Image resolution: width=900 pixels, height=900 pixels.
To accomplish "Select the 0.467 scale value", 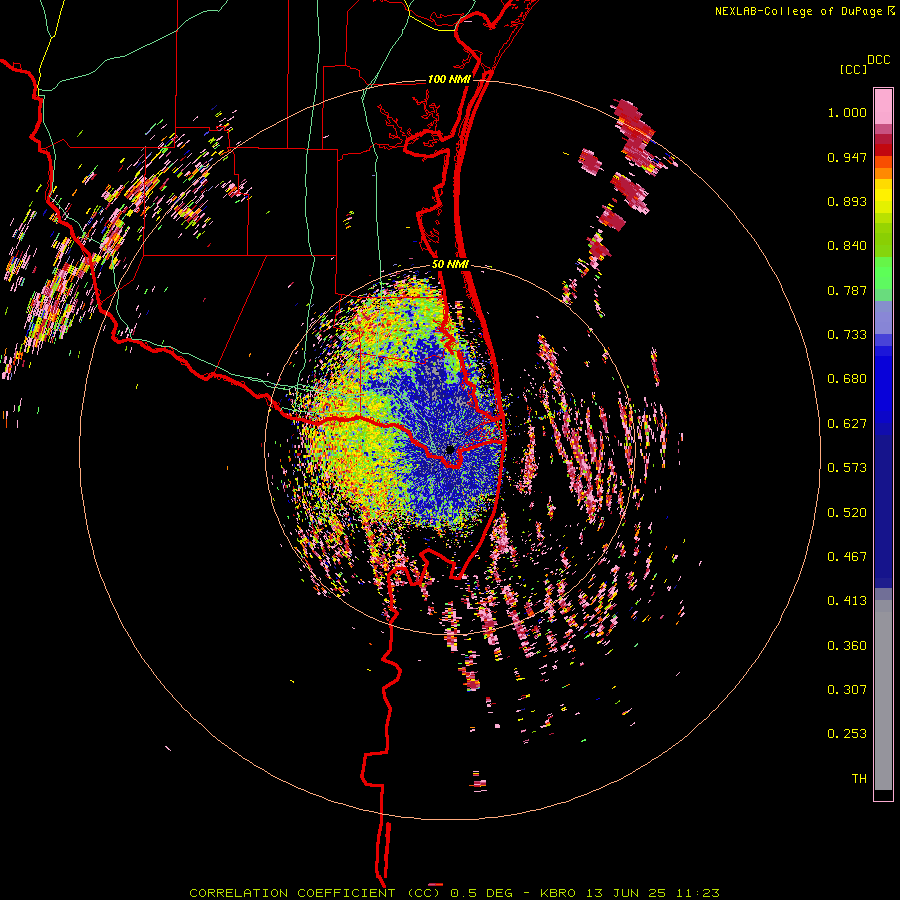I will (847, 557).
